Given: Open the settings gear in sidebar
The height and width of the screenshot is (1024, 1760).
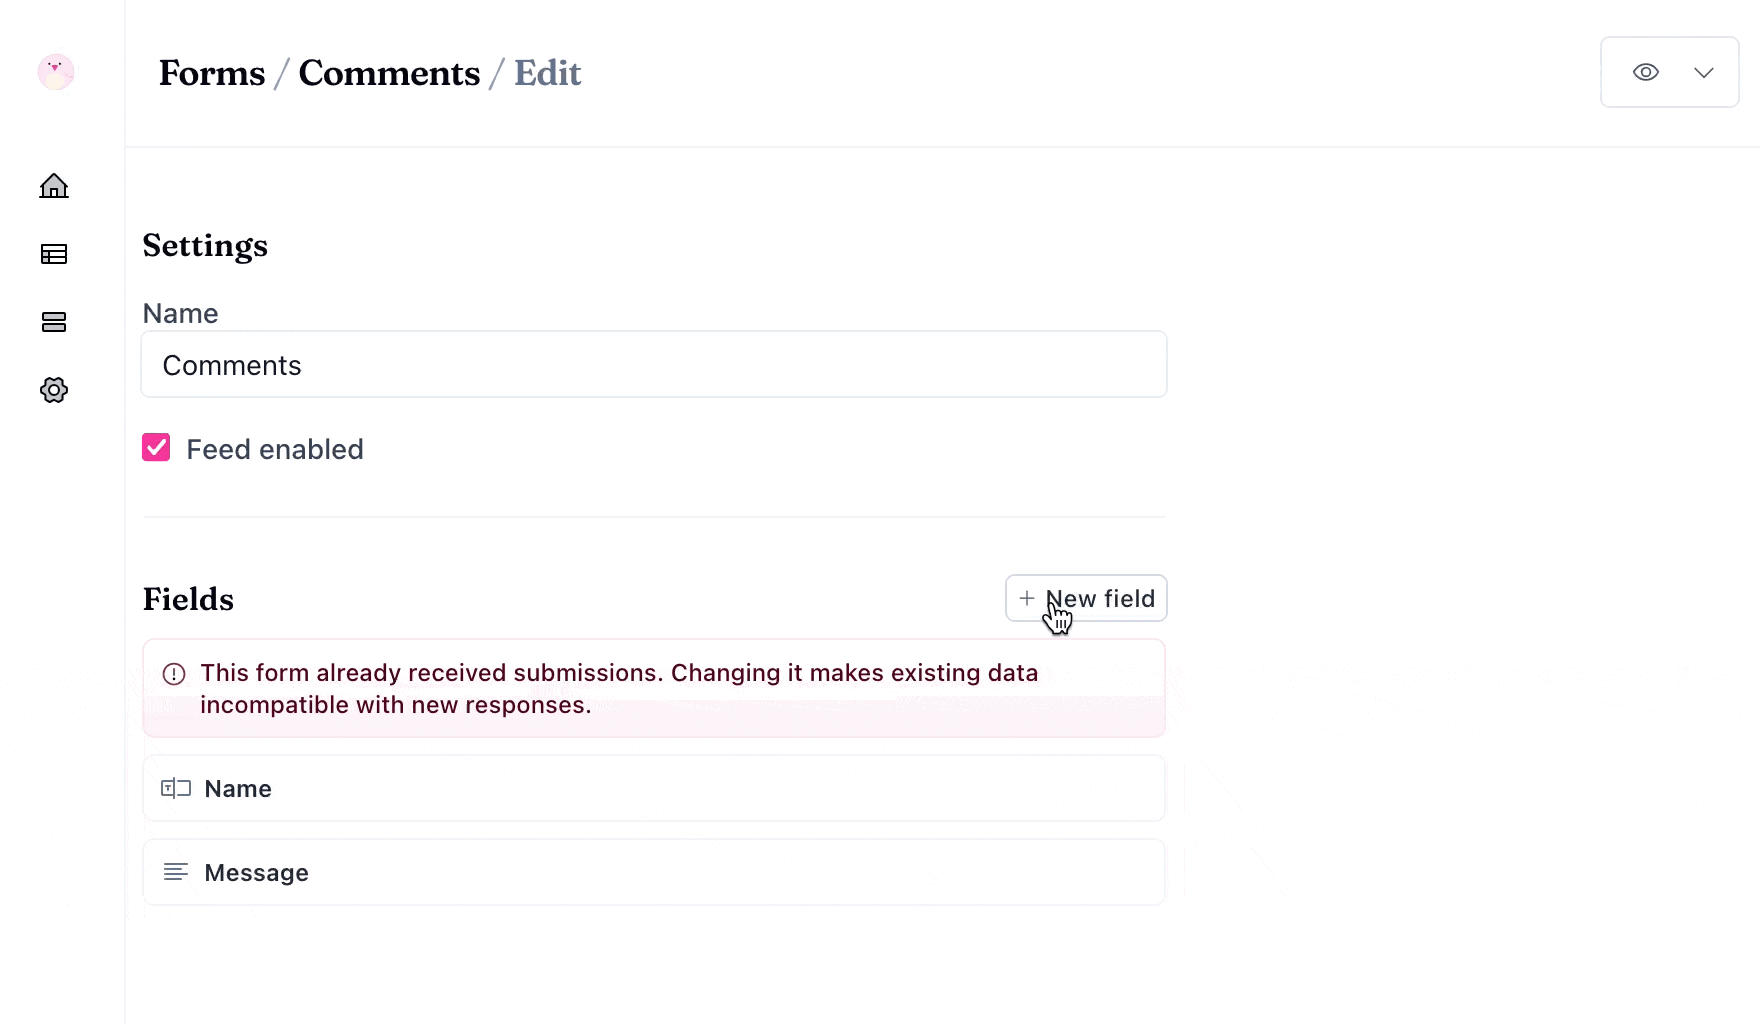Looking at the screenshot, I should [x=54, y=390].
